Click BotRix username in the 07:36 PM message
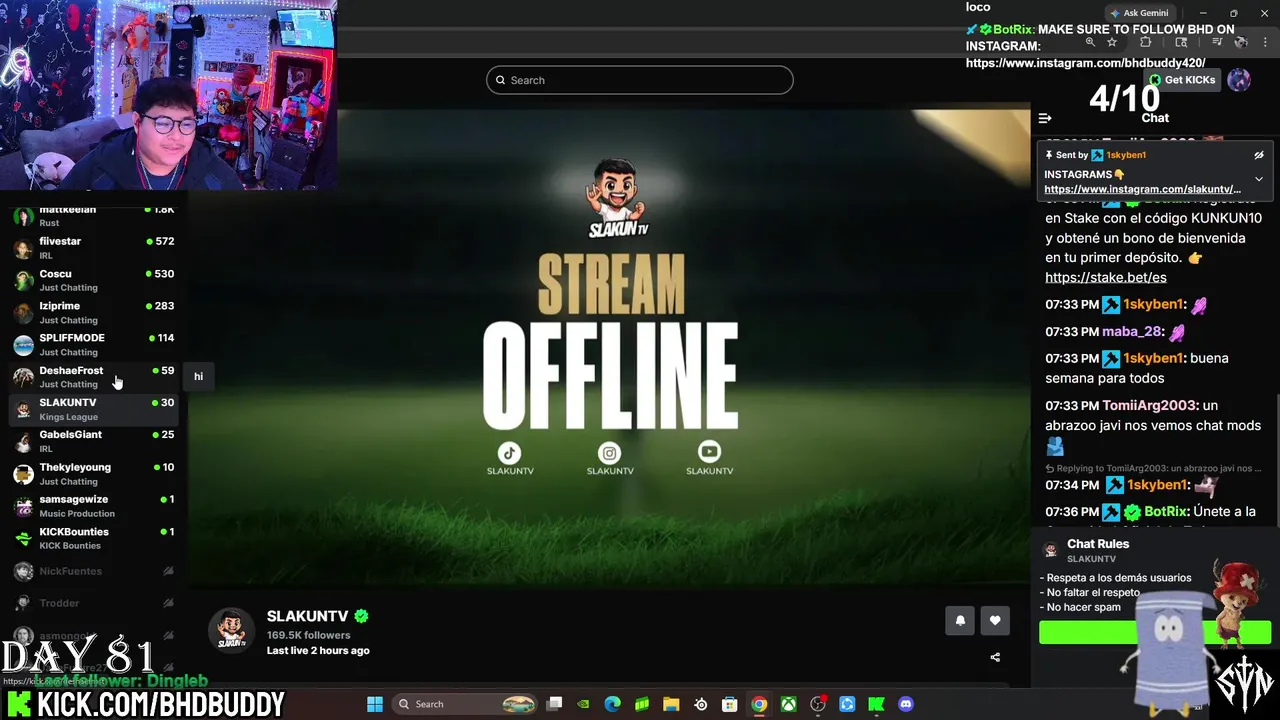 [1166, 511]
